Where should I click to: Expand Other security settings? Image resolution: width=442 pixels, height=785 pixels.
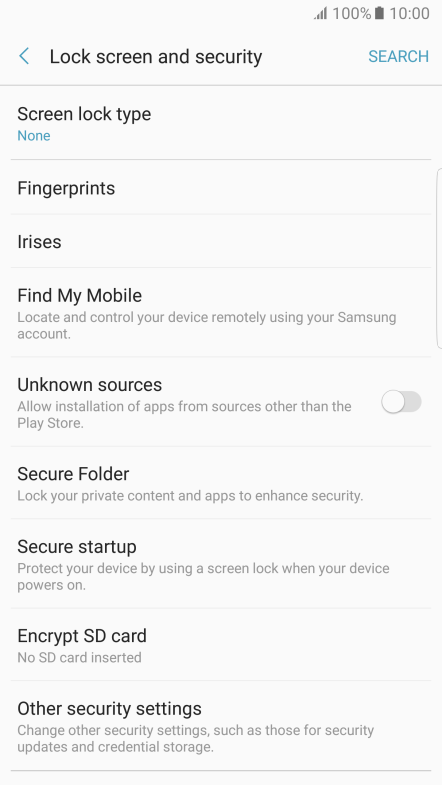point(221,725)
